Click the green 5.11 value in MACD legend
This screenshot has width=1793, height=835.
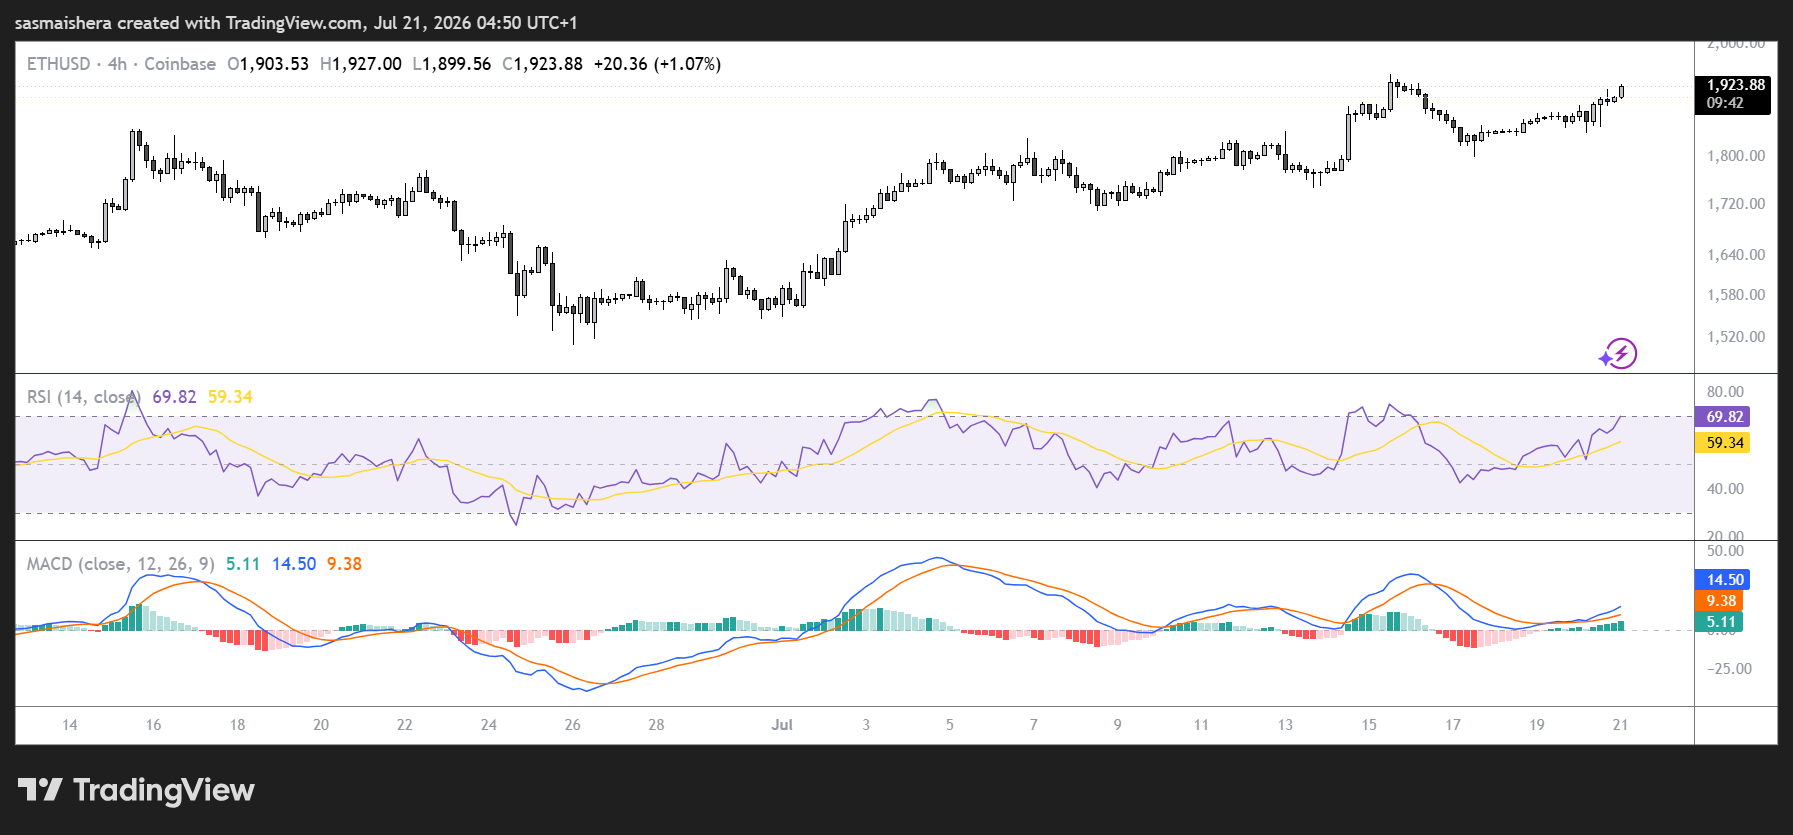click(243, 564)
